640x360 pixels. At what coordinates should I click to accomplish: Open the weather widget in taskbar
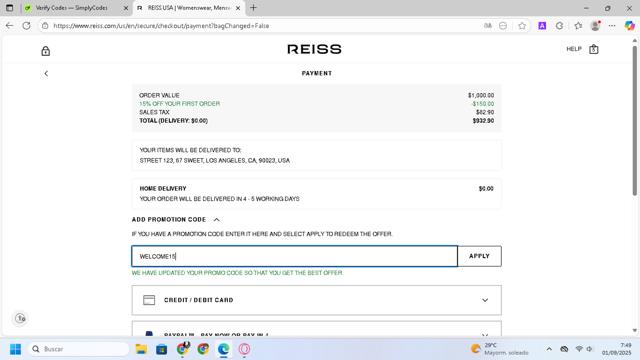coord(500,349)
